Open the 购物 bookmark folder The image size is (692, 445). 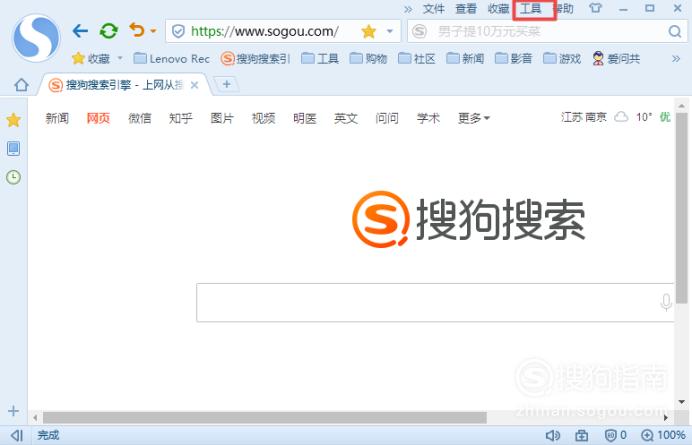tap(369, 58)
